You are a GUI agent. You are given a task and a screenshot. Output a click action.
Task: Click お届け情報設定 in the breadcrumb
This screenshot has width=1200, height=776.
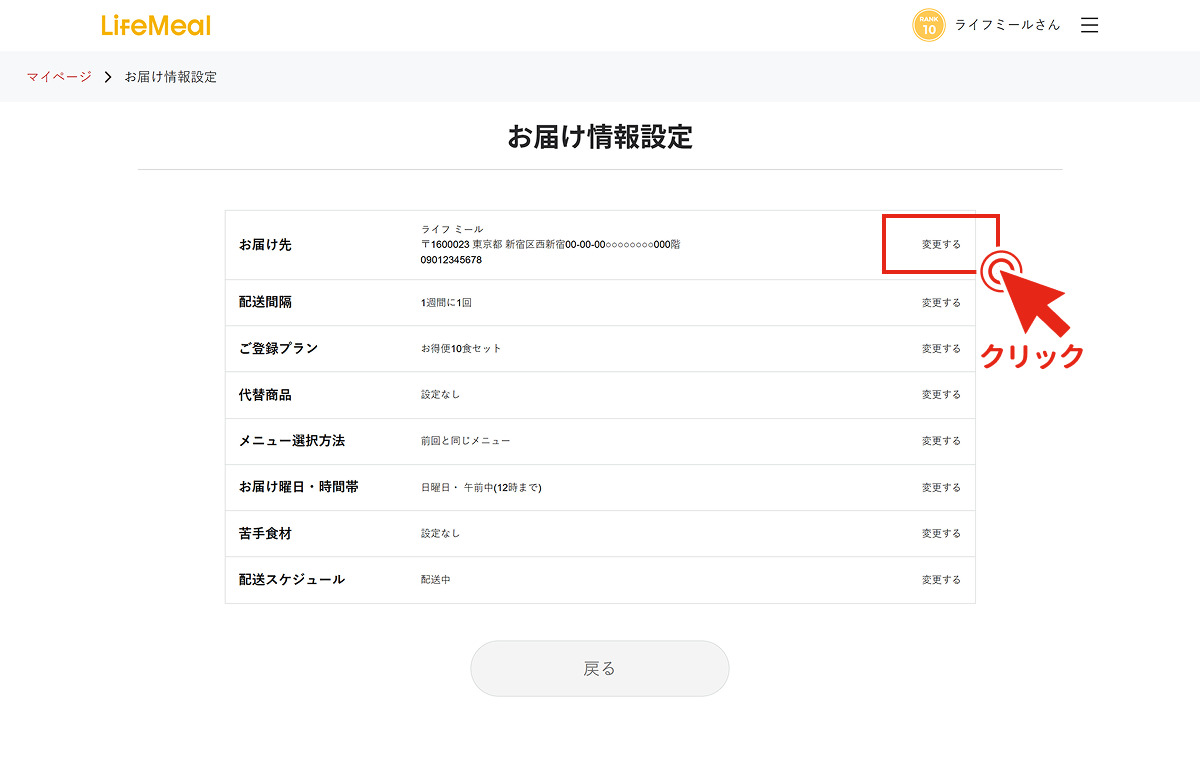tap(170, 77)
